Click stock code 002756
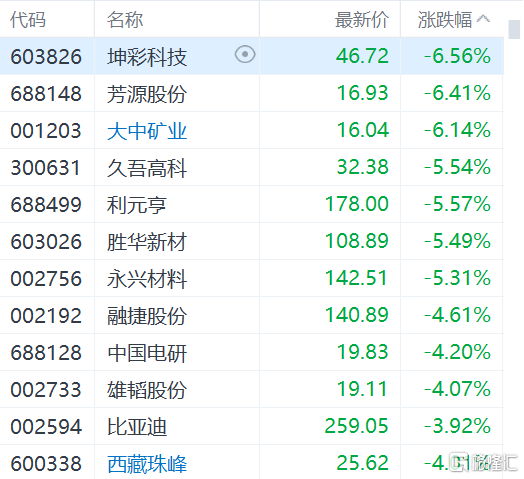This screenshot has width=524, height=479. 46,278
